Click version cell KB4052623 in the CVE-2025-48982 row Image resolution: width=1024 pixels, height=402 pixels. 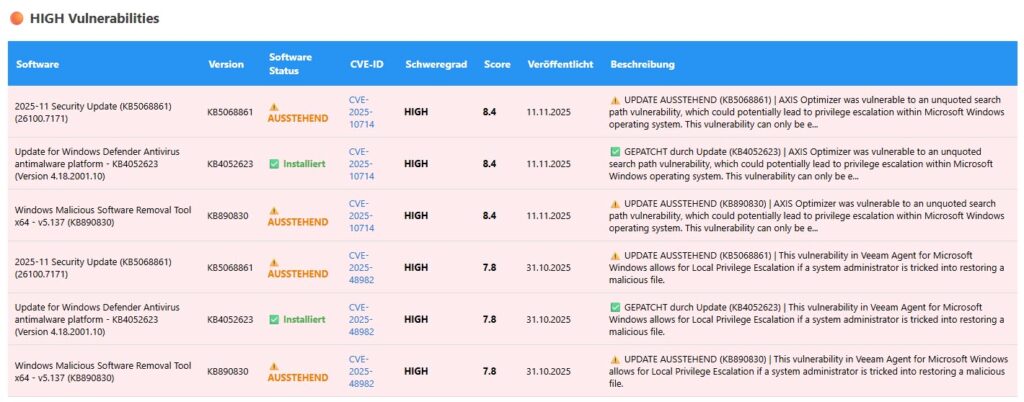tap(230, 320)
